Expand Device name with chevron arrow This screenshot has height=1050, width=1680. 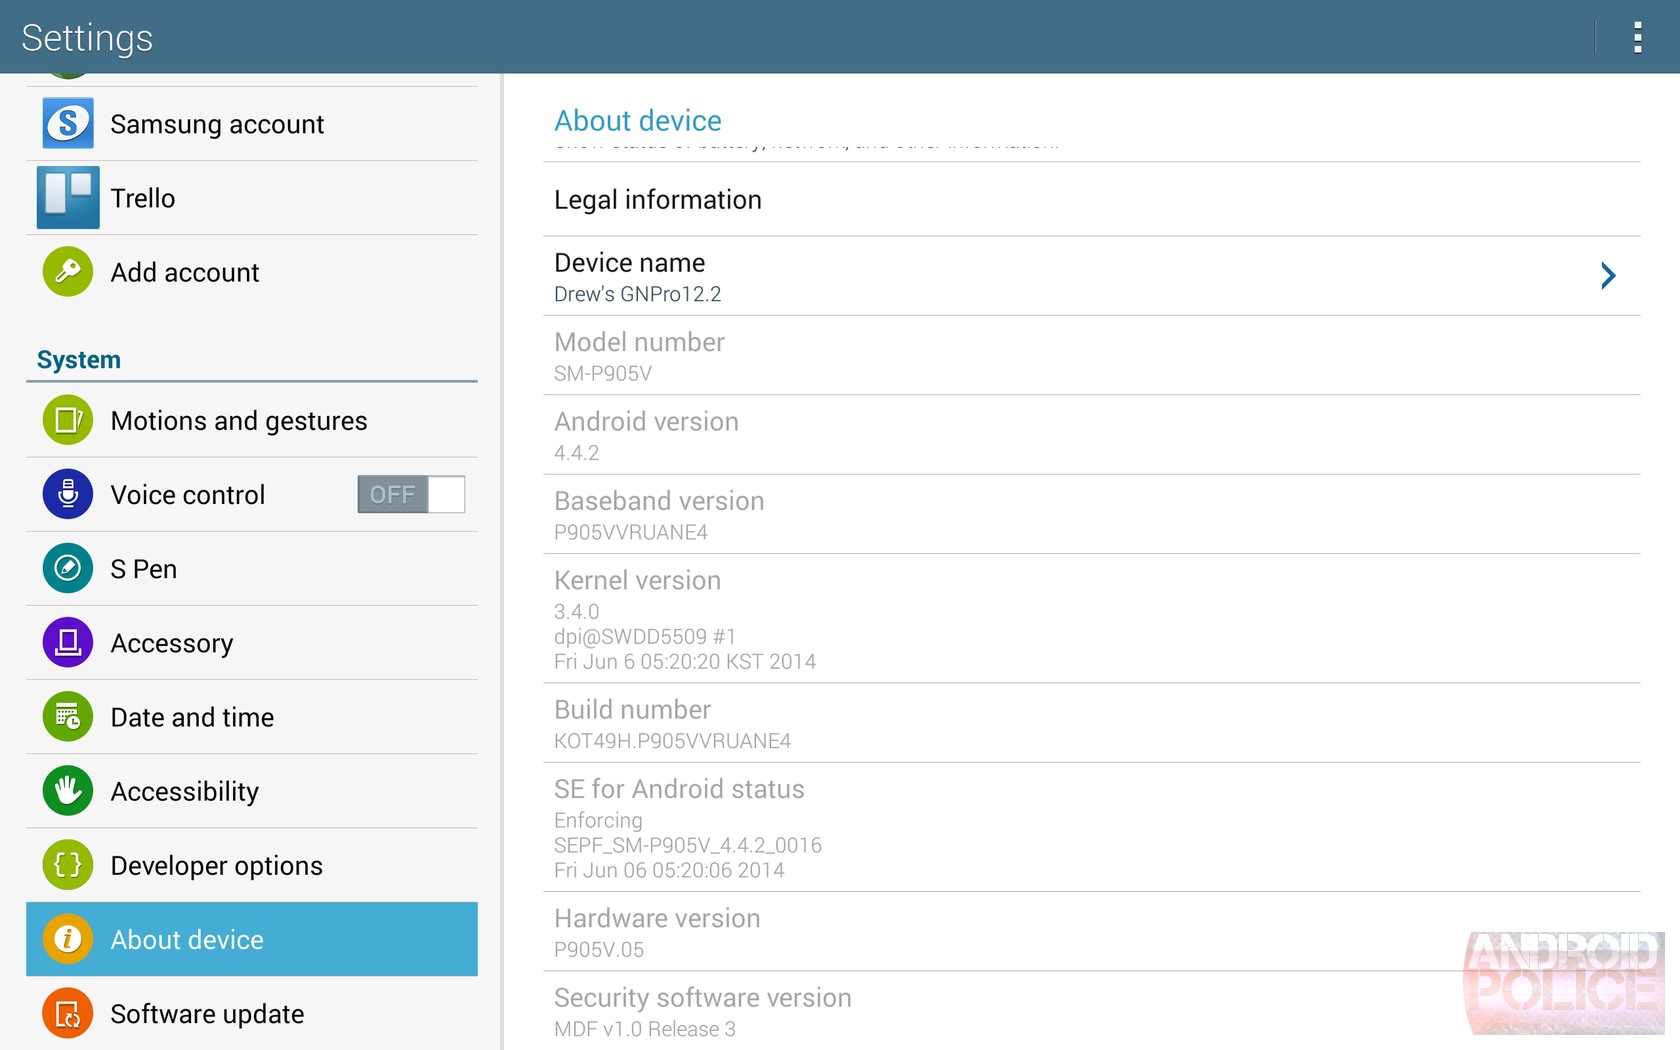click(x=1607, y=276)
